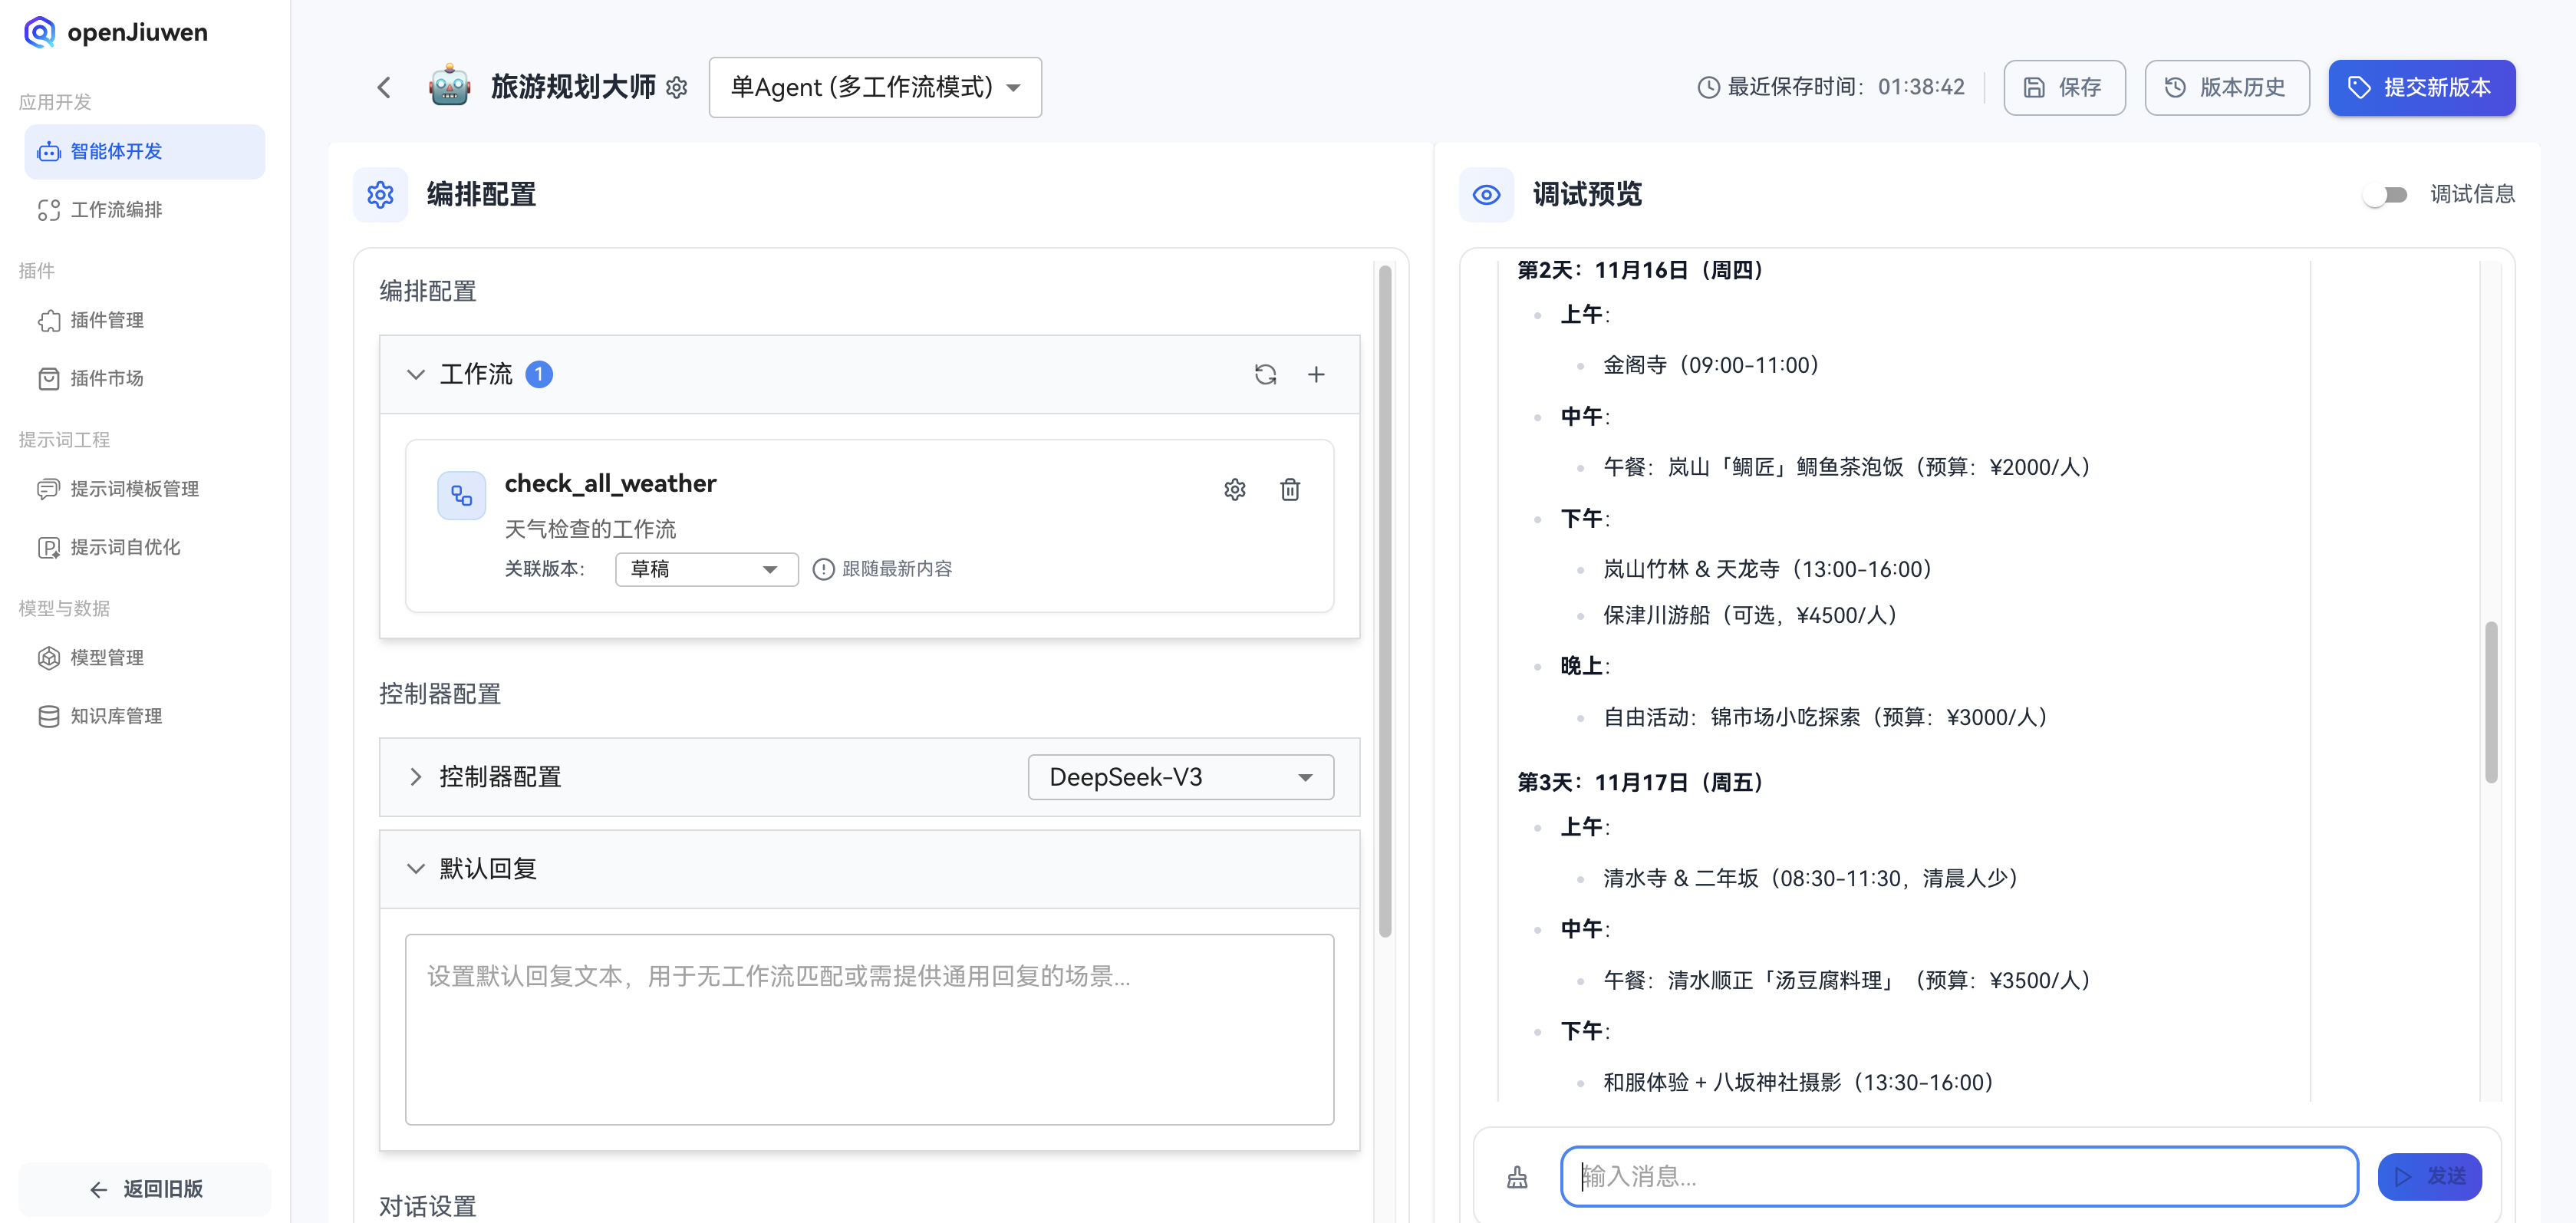2576x1223 pixels.
Task: Collapse the 工作流 section
Action: tap(416, 374)
